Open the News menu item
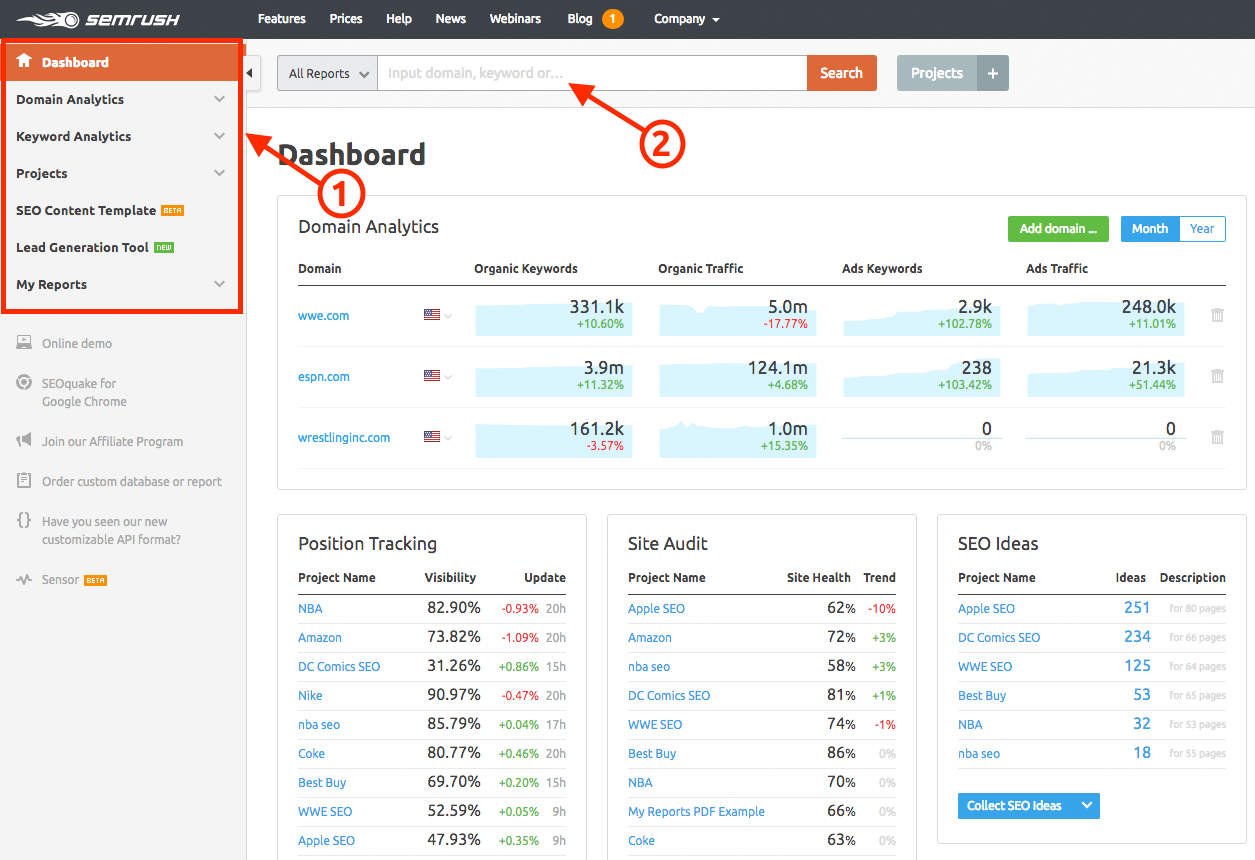 point(451,19)
